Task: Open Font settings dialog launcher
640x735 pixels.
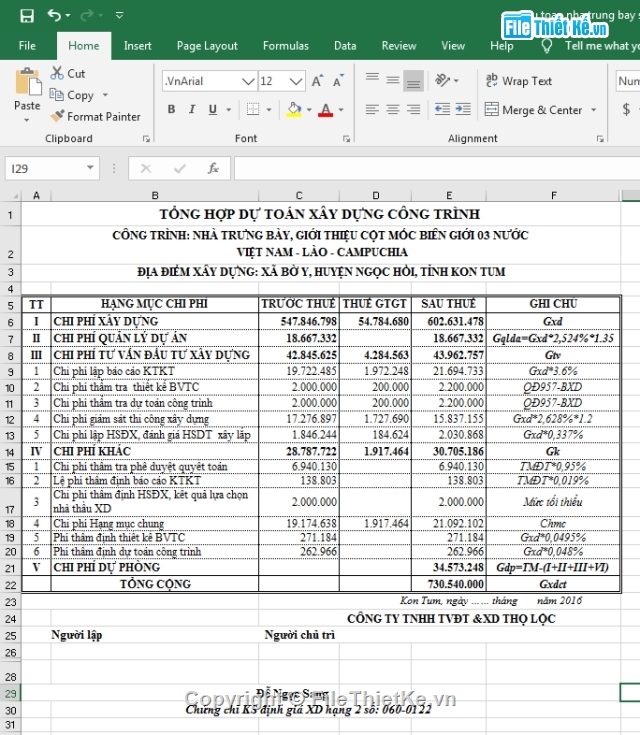Action: click(346, 139)
